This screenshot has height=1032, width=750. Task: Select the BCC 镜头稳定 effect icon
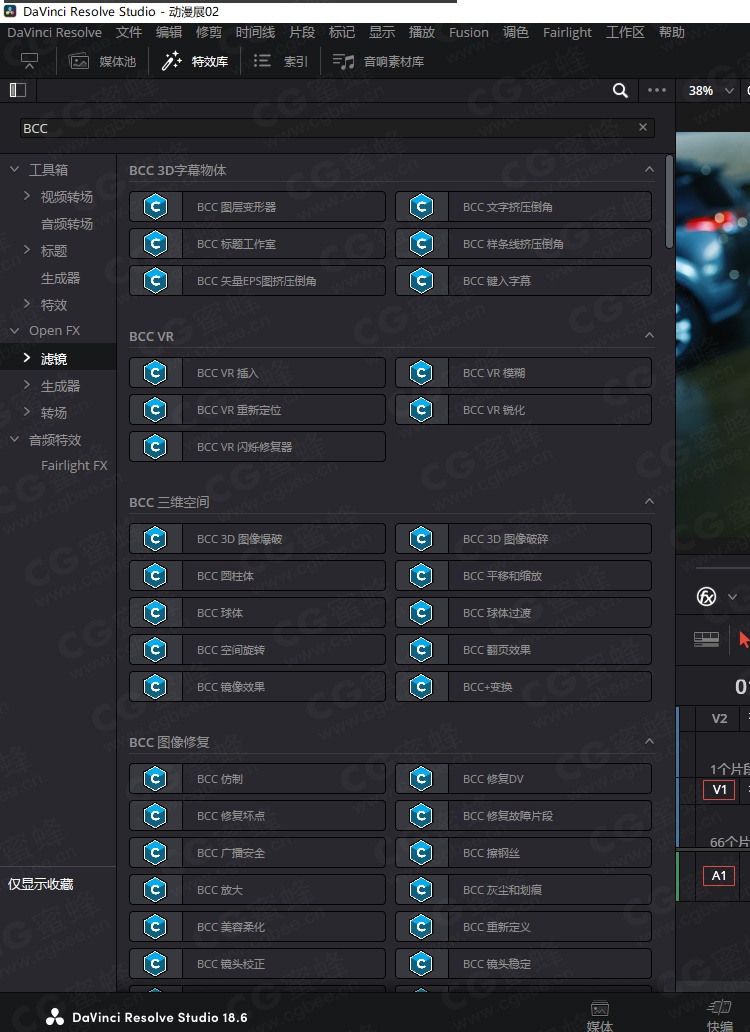421,963
